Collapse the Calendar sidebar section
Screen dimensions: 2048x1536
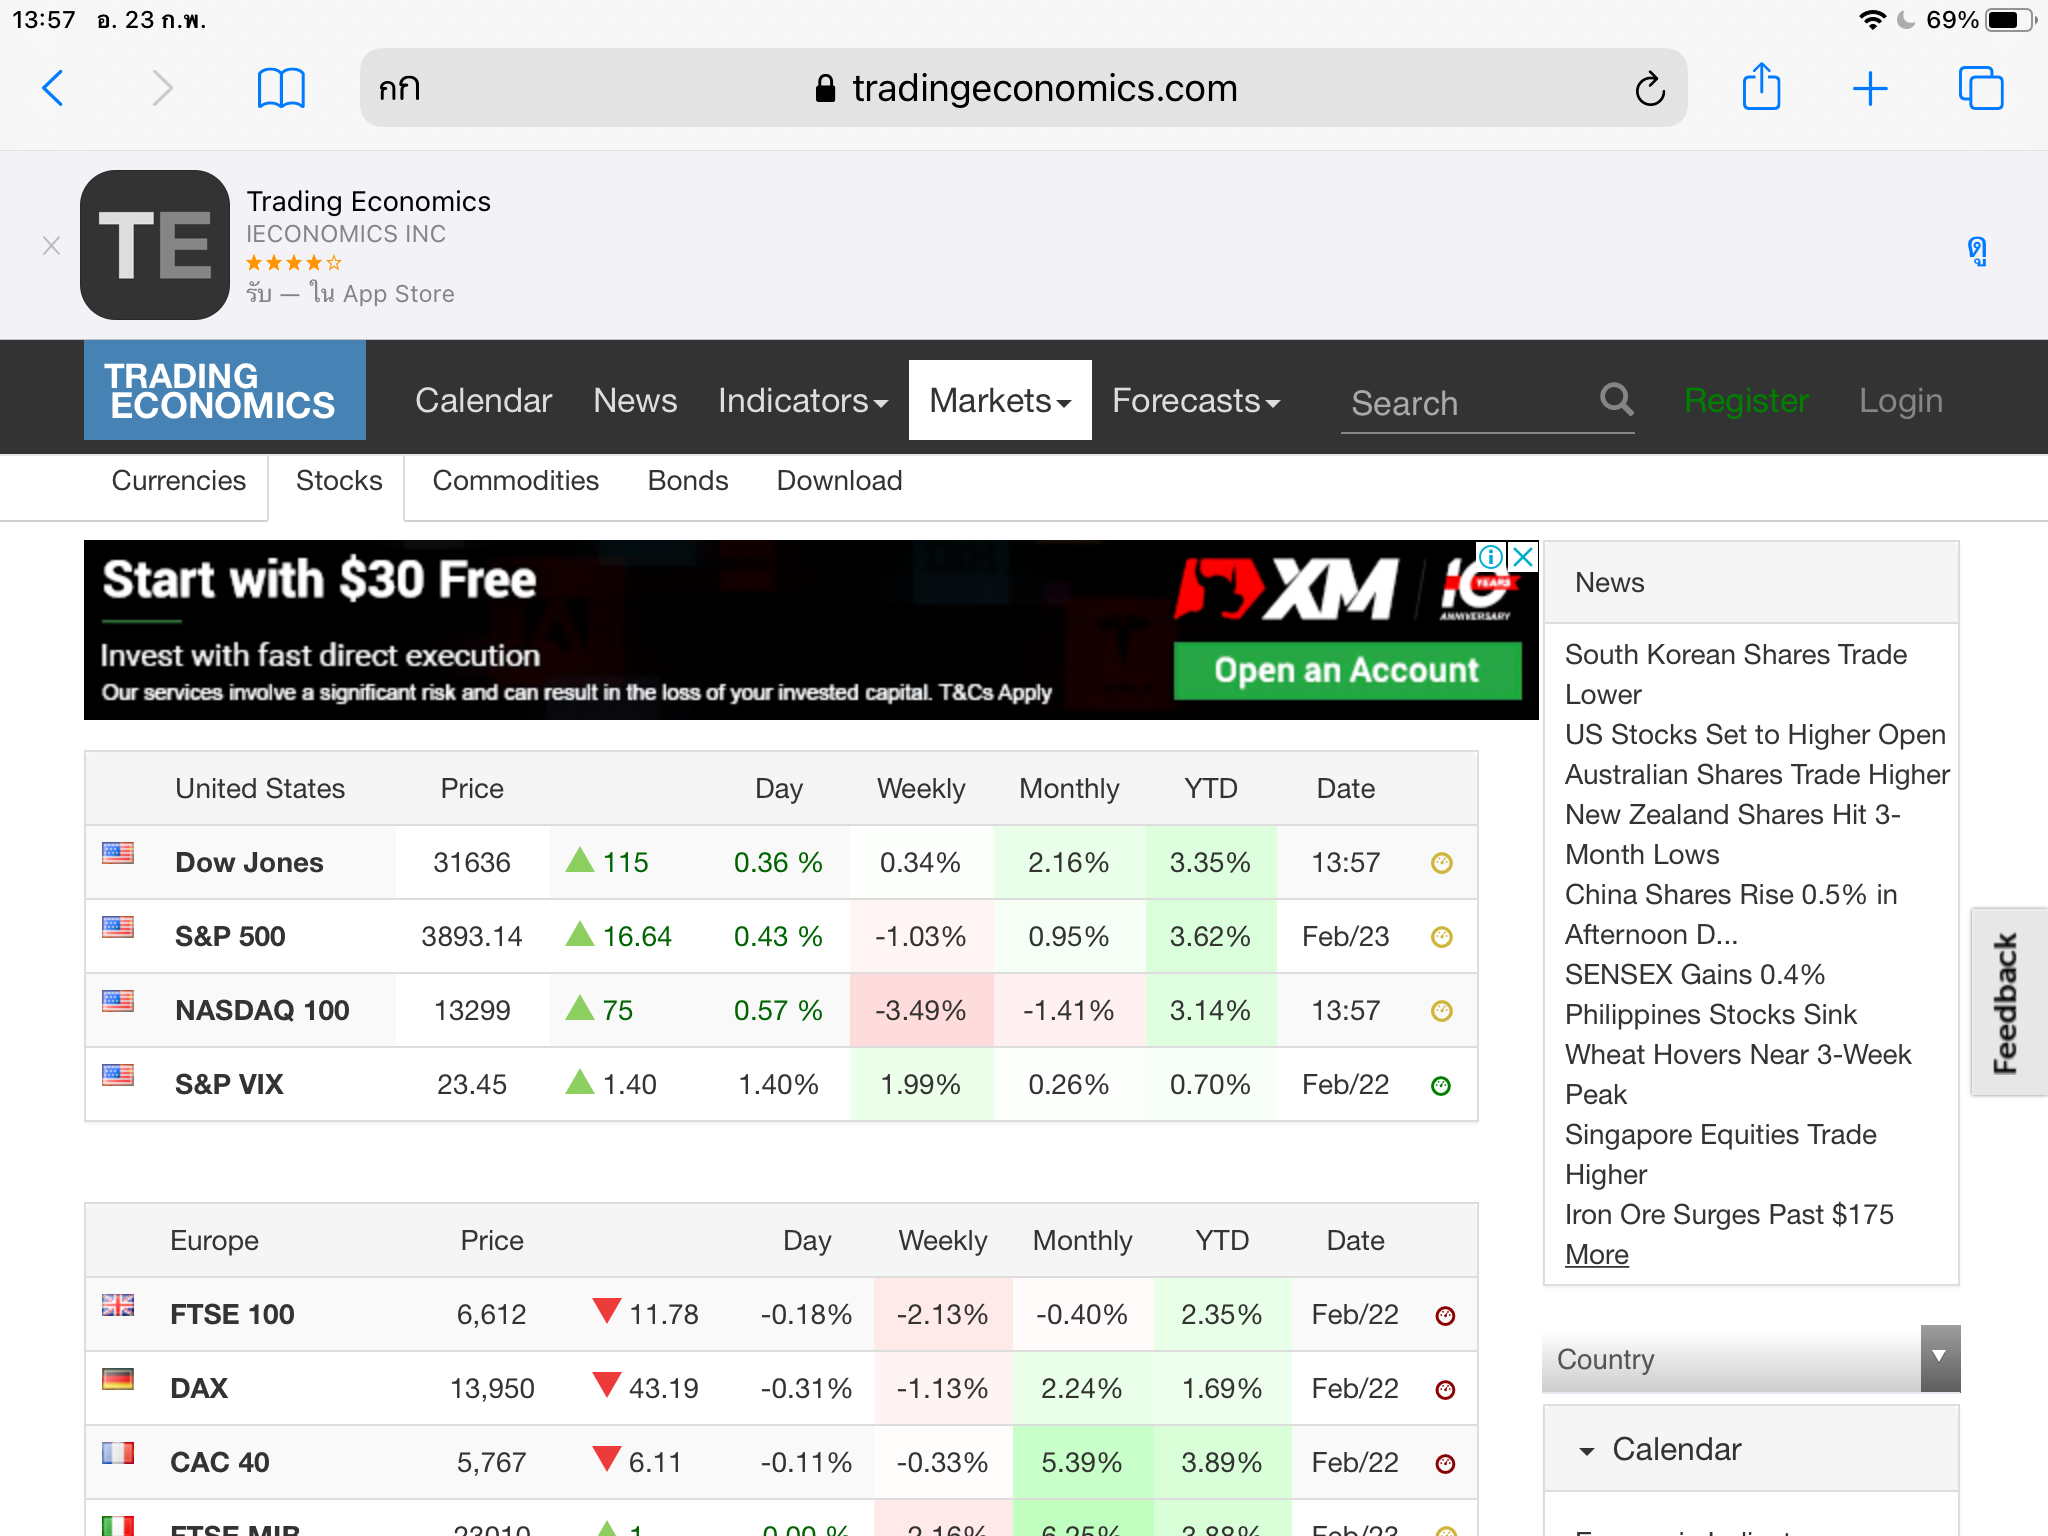coord(1587,1450)
